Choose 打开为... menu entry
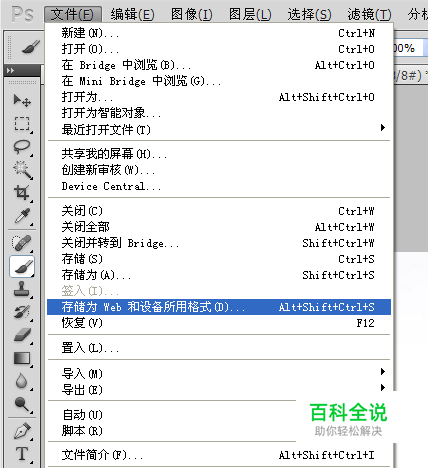 [x=219, y=97]
